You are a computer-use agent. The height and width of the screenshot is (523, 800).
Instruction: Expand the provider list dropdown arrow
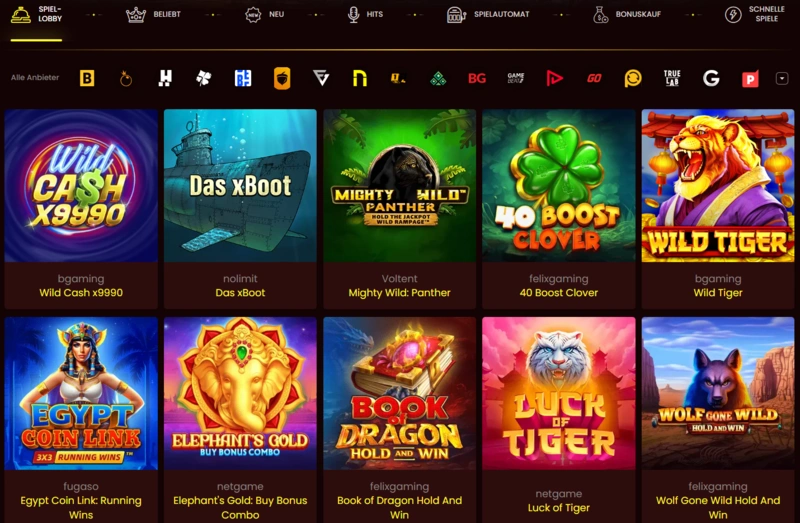[782, 78]
